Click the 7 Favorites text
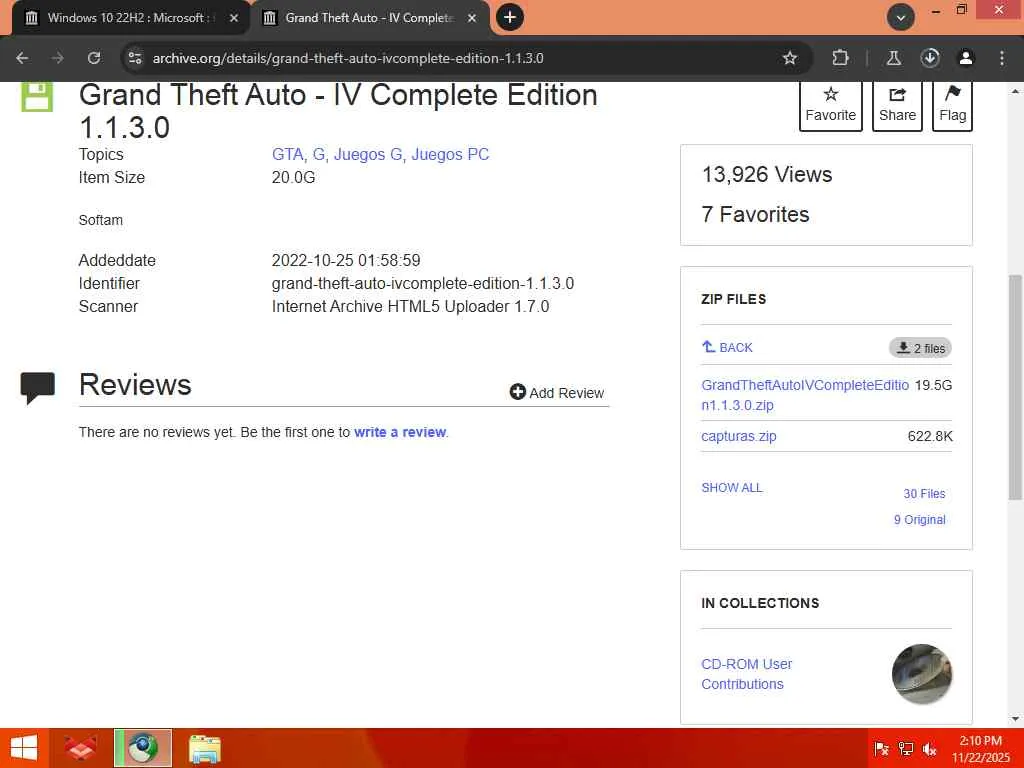 tap(755, 214)
